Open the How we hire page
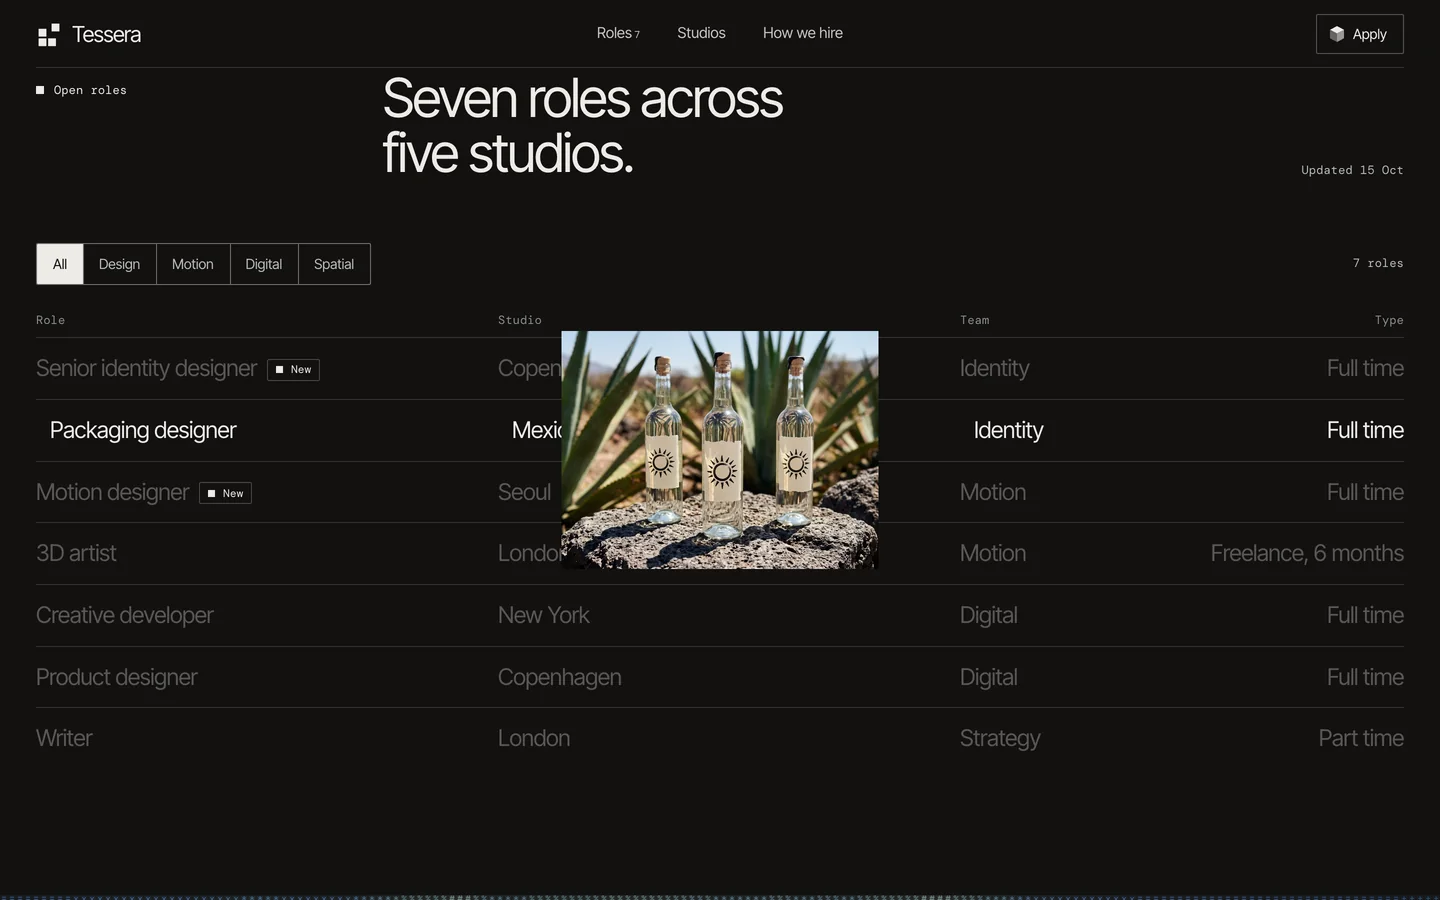This screenshot has height=900, width=1440. point(803,33)
